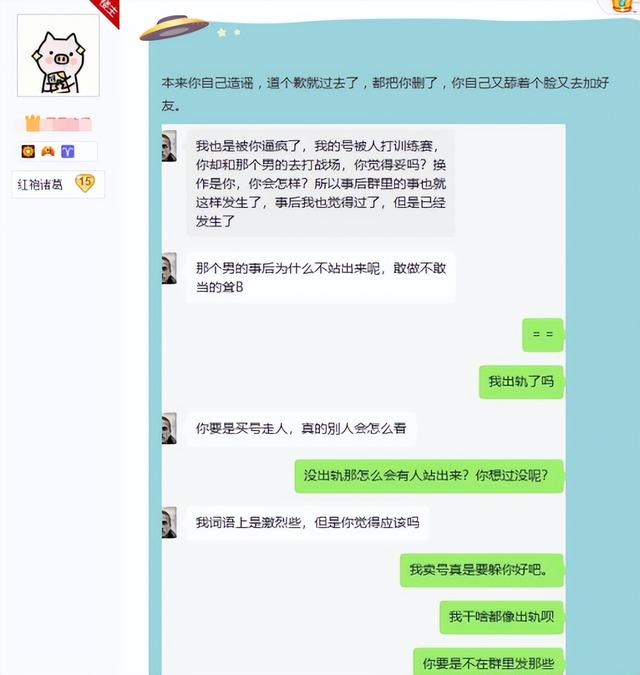Click the orange circular badge icon
Screen dimensions: 640x675
click(x=28, y=151)
